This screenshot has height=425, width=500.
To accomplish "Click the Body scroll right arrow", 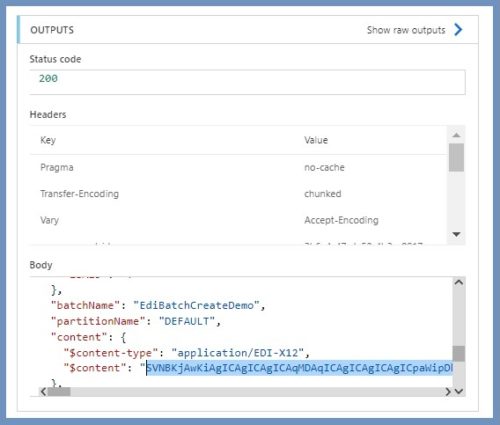I will point(448,391).
